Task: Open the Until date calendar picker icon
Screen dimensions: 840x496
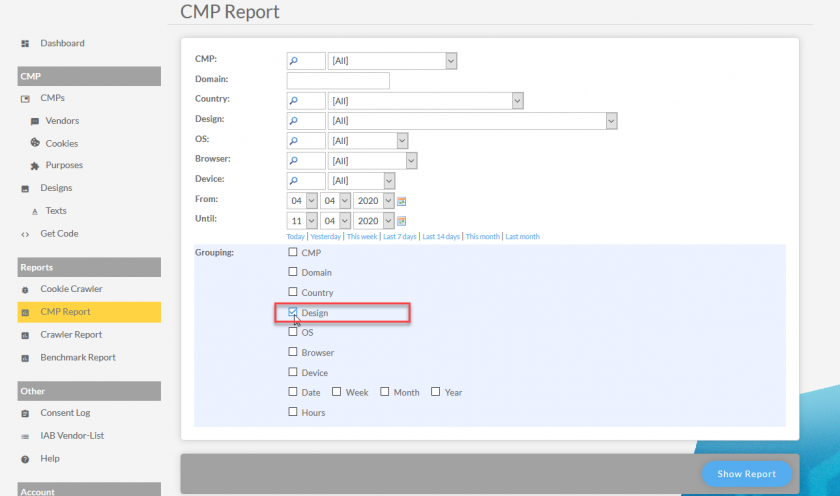Action: point(401,221)
